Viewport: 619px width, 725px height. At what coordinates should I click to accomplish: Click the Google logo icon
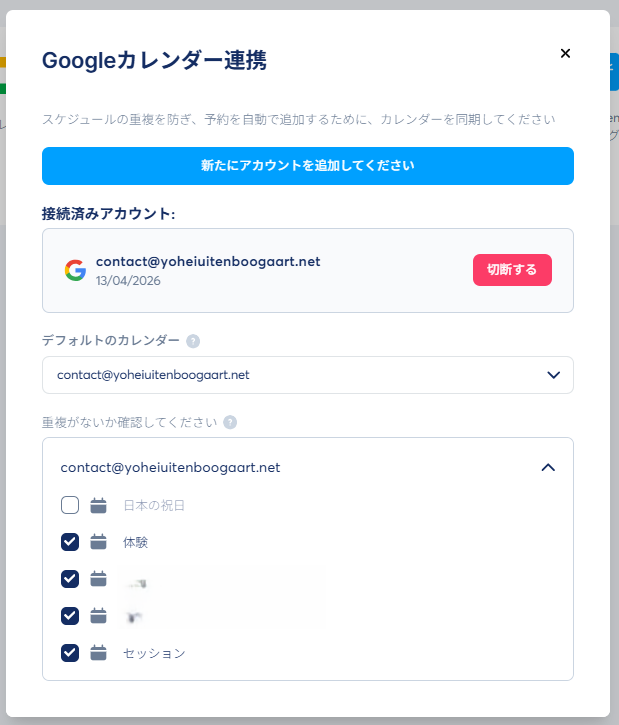pos(75,270)
